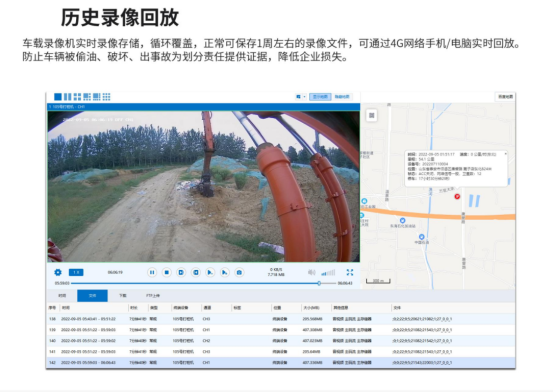Stop the recorded video playback

166,272
